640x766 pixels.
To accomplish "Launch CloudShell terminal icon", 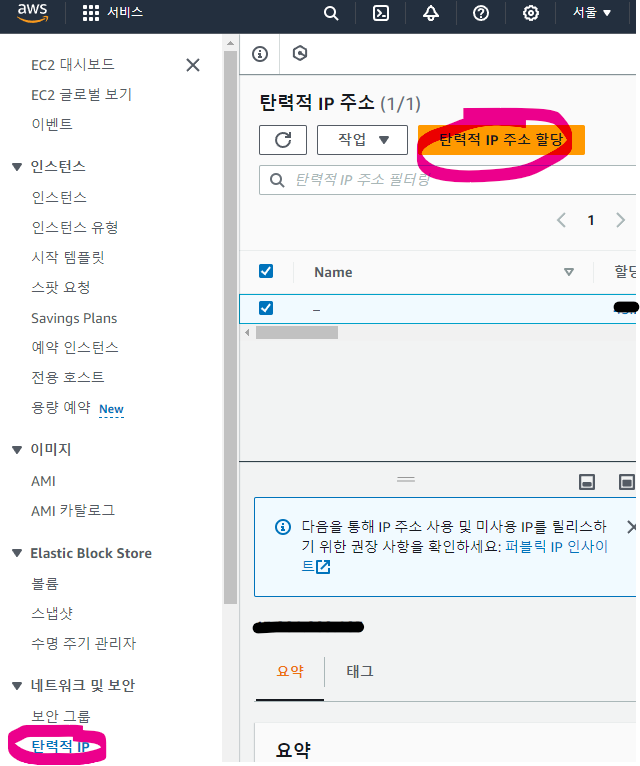I will (381, 13).
